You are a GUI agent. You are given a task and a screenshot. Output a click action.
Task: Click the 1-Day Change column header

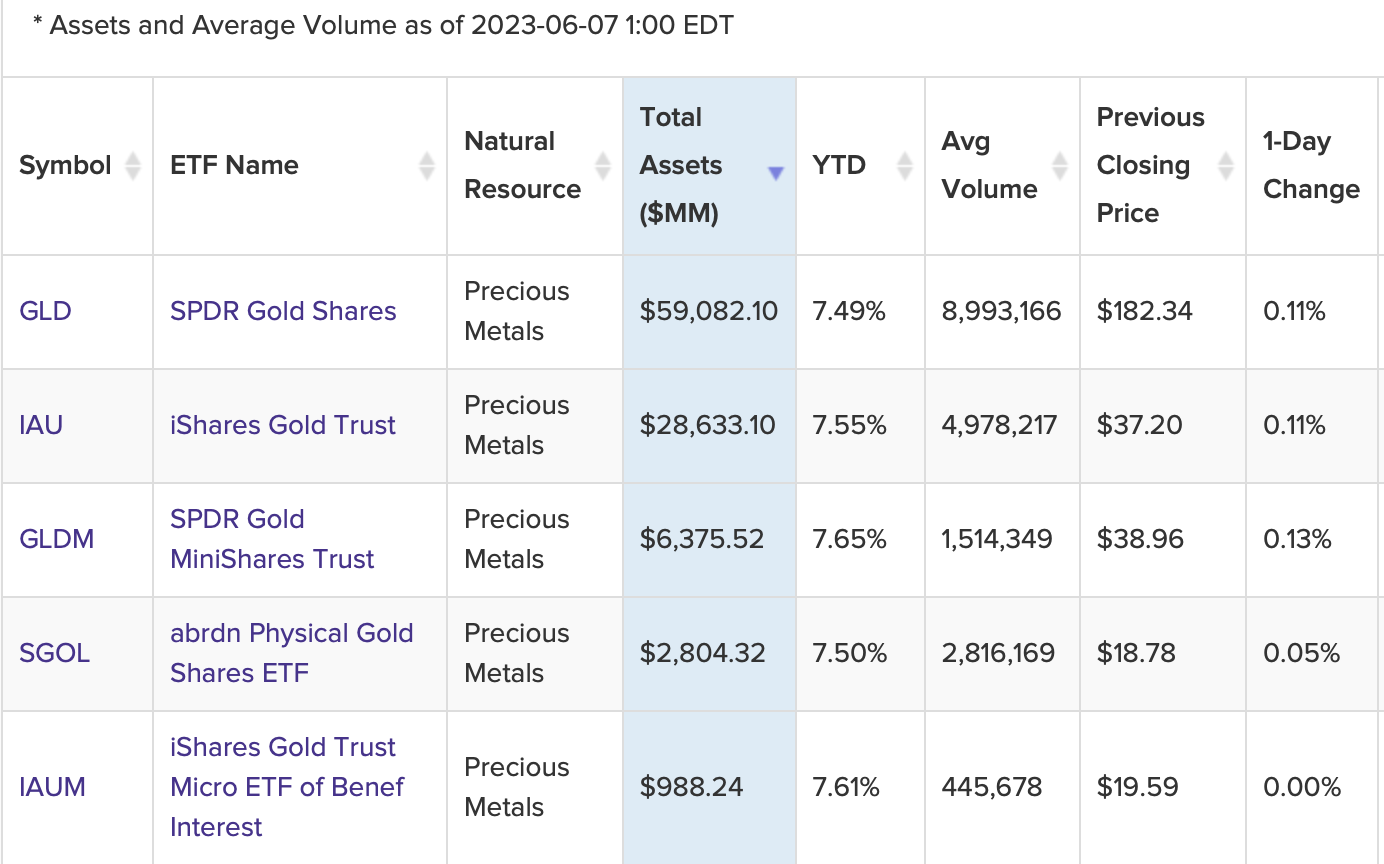point(1311,166)
